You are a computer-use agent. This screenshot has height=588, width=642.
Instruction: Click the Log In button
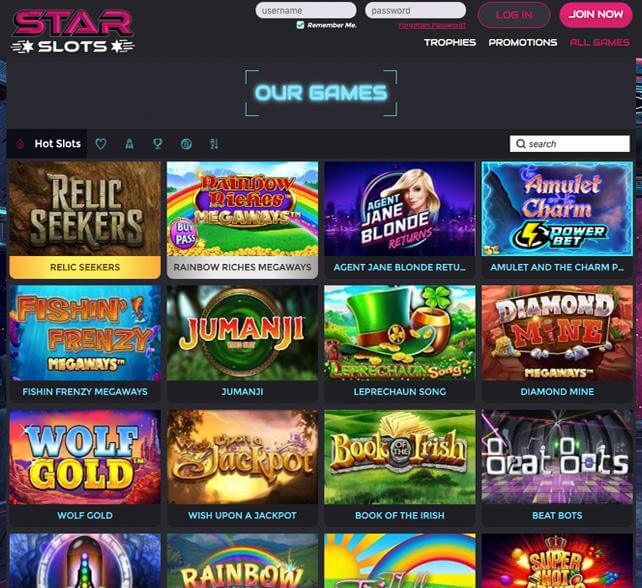(514, 15)
